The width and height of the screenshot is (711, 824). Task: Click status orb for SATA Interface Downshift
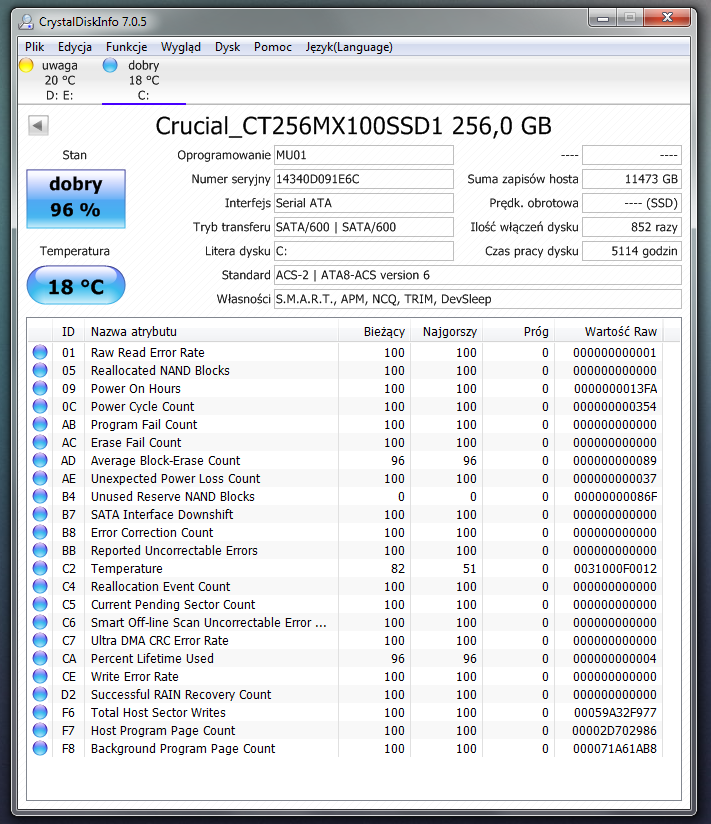tap(40, 514)
